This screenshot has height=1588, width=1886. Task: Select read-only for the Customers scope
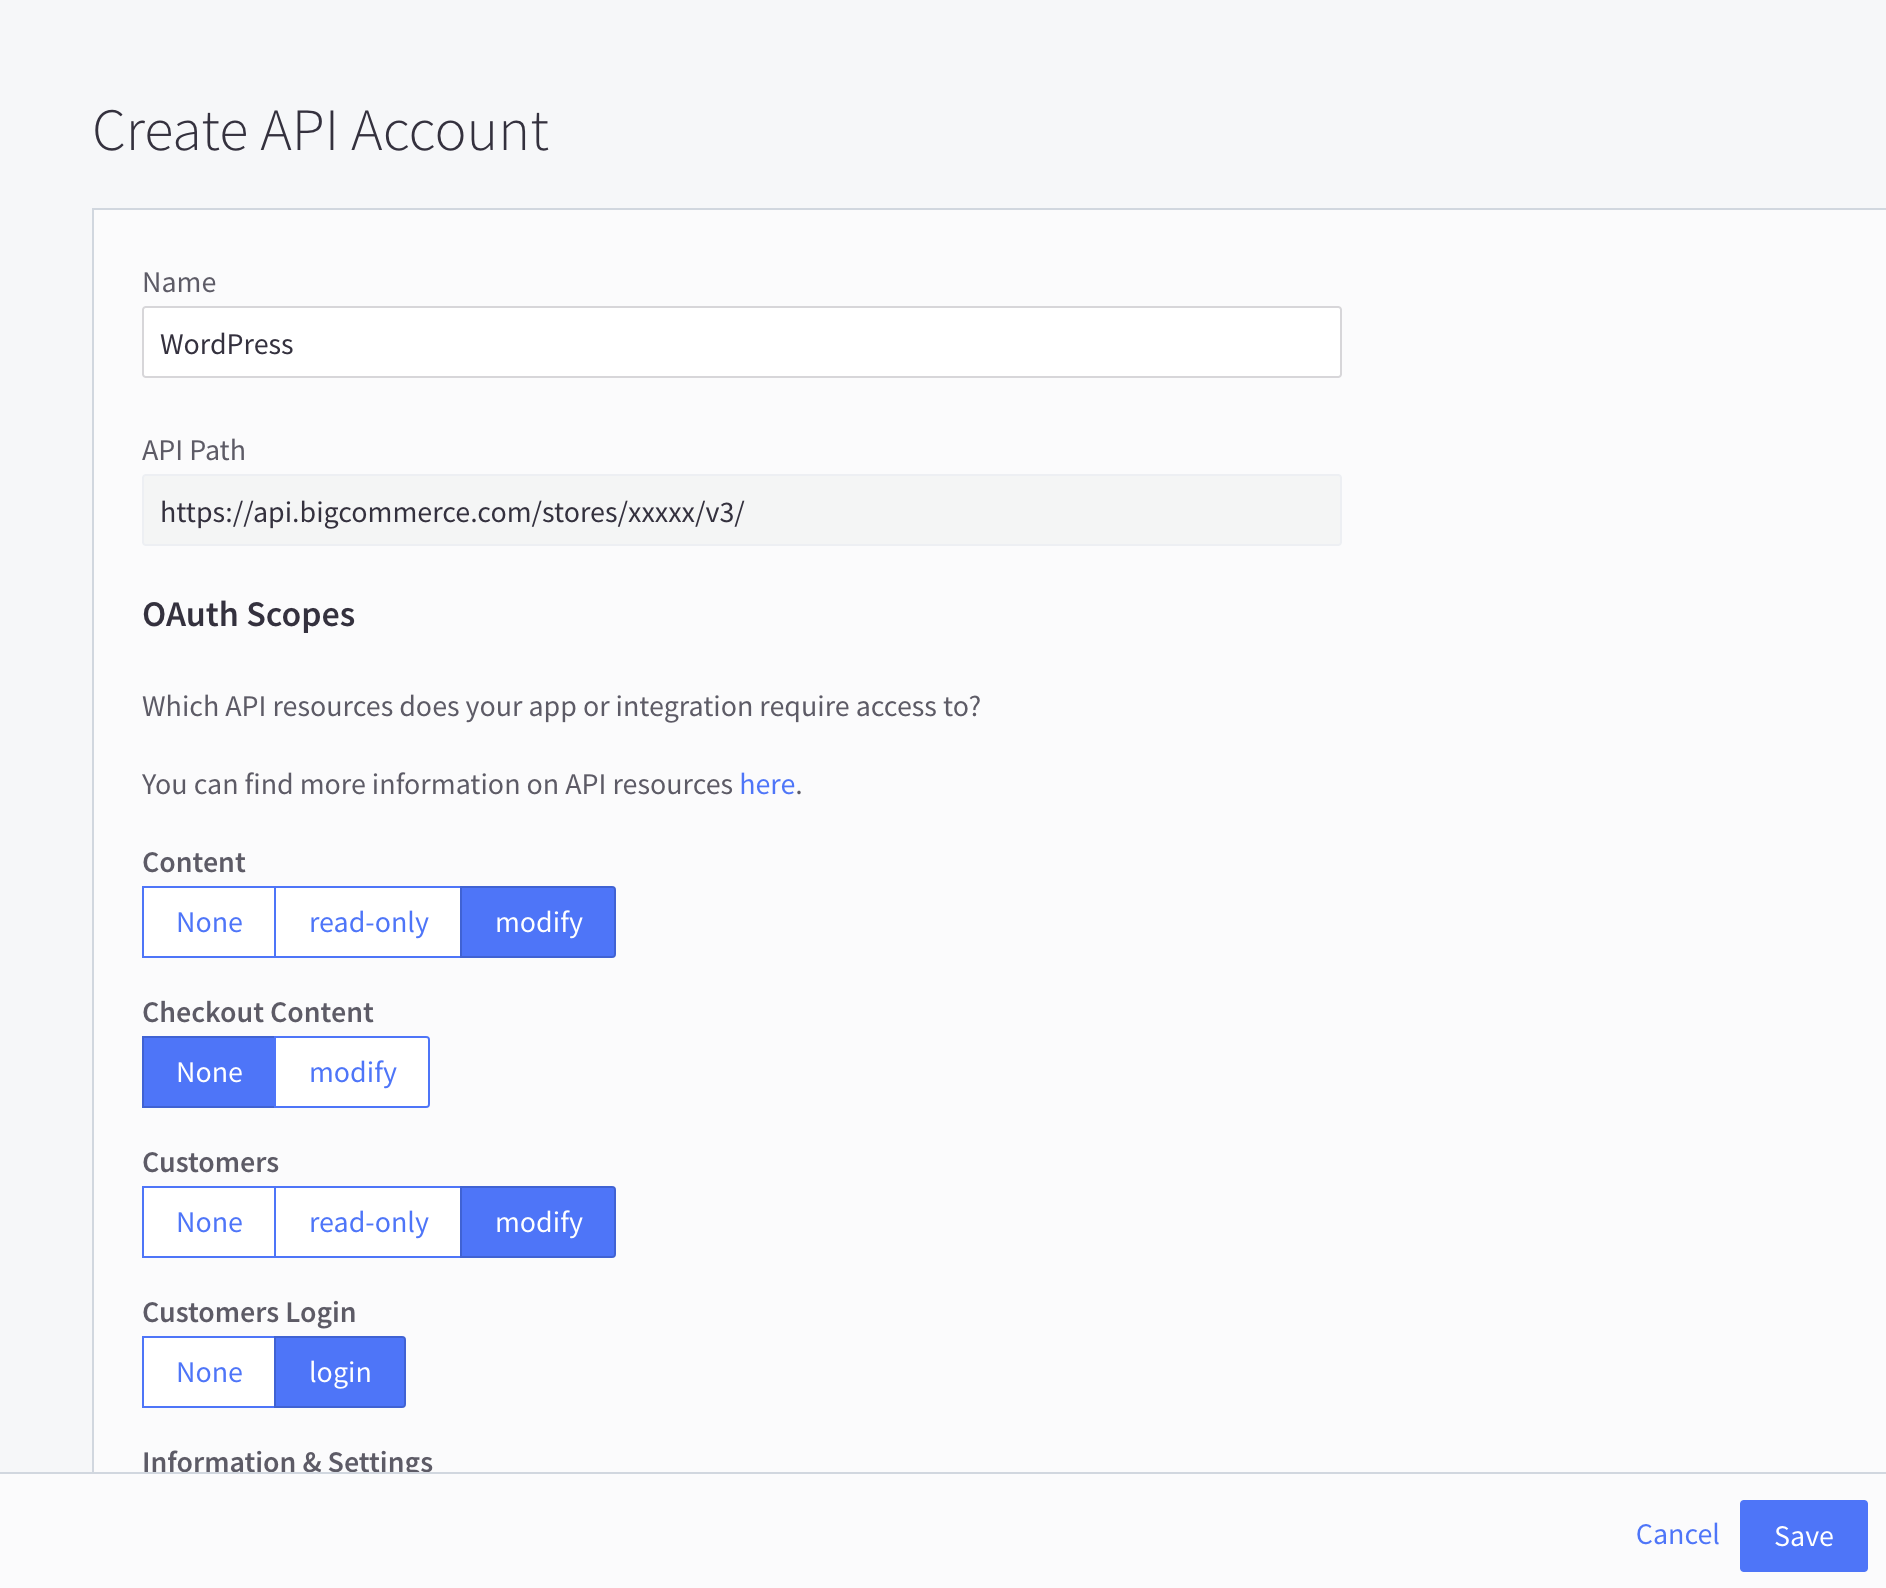point(367,1221)
